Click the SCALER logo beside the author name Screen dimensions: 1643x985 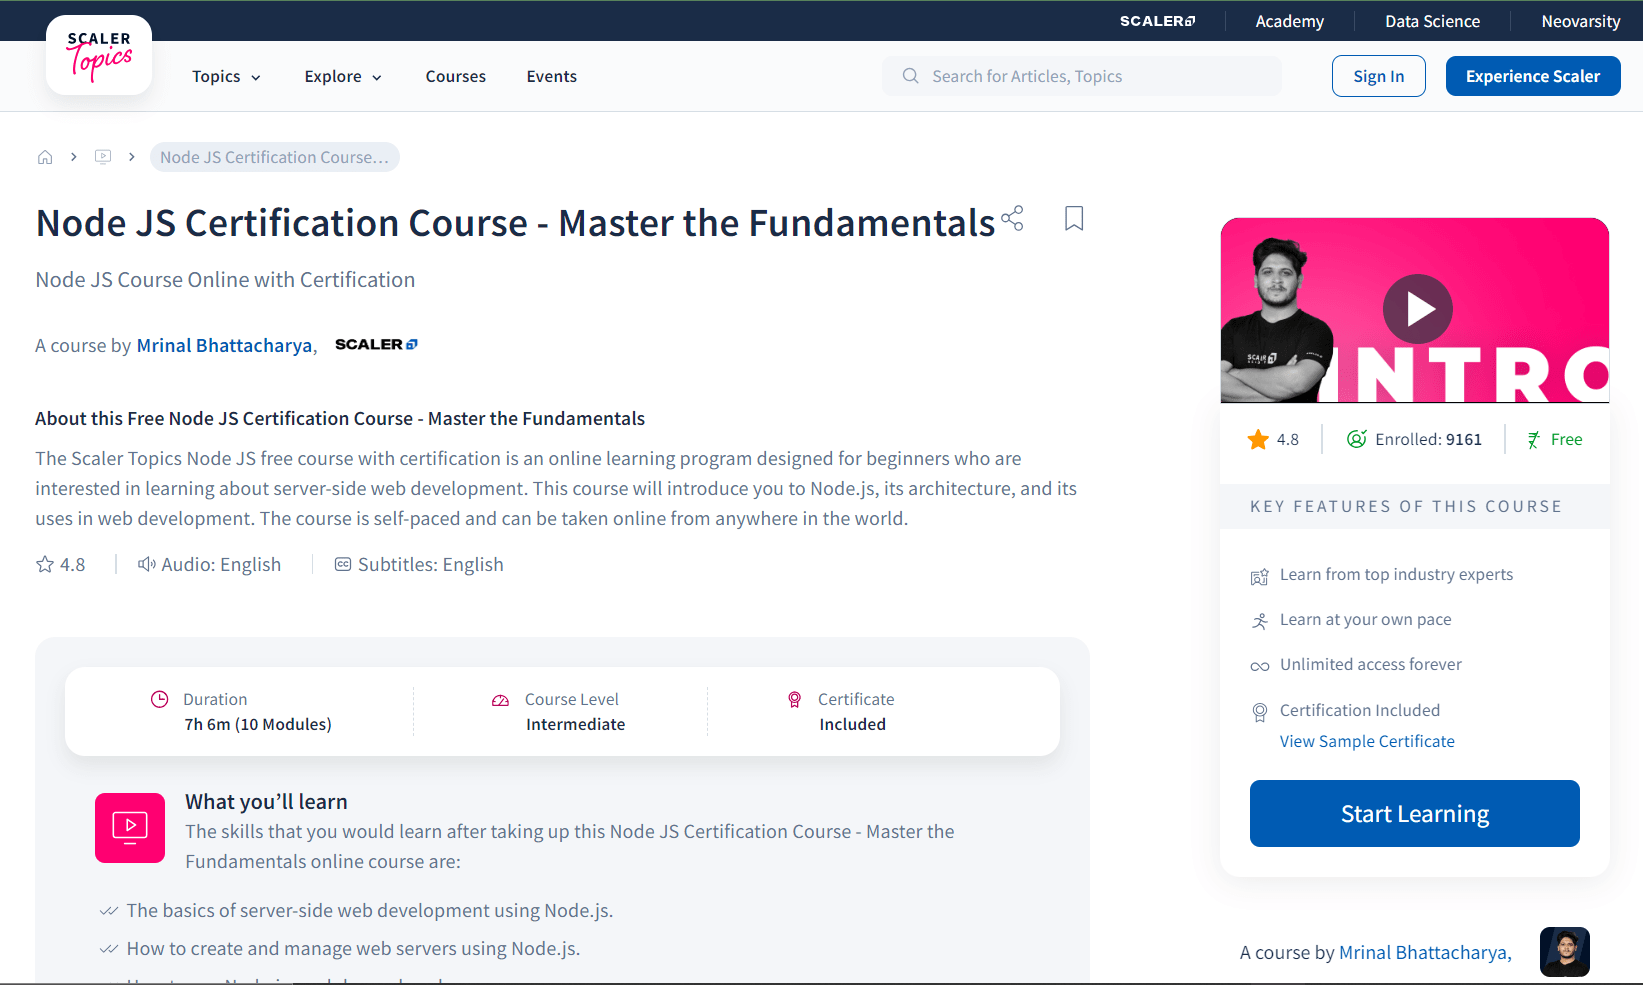(376, 344)
